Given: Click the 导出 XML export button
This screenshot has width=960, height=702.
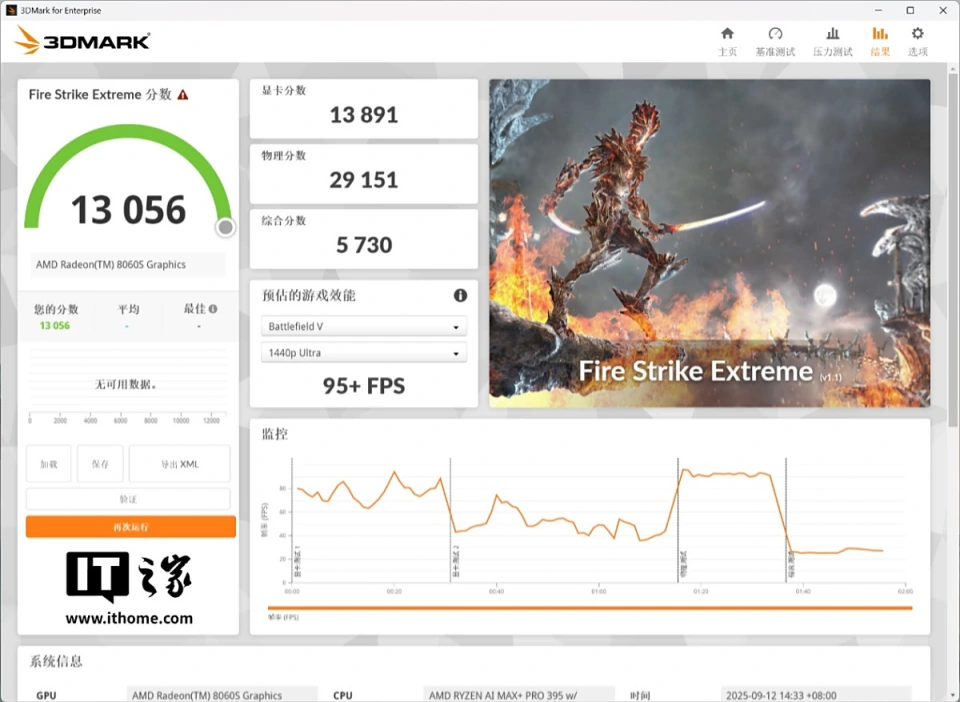Looking at the screenshot, I should coord(180,464).
